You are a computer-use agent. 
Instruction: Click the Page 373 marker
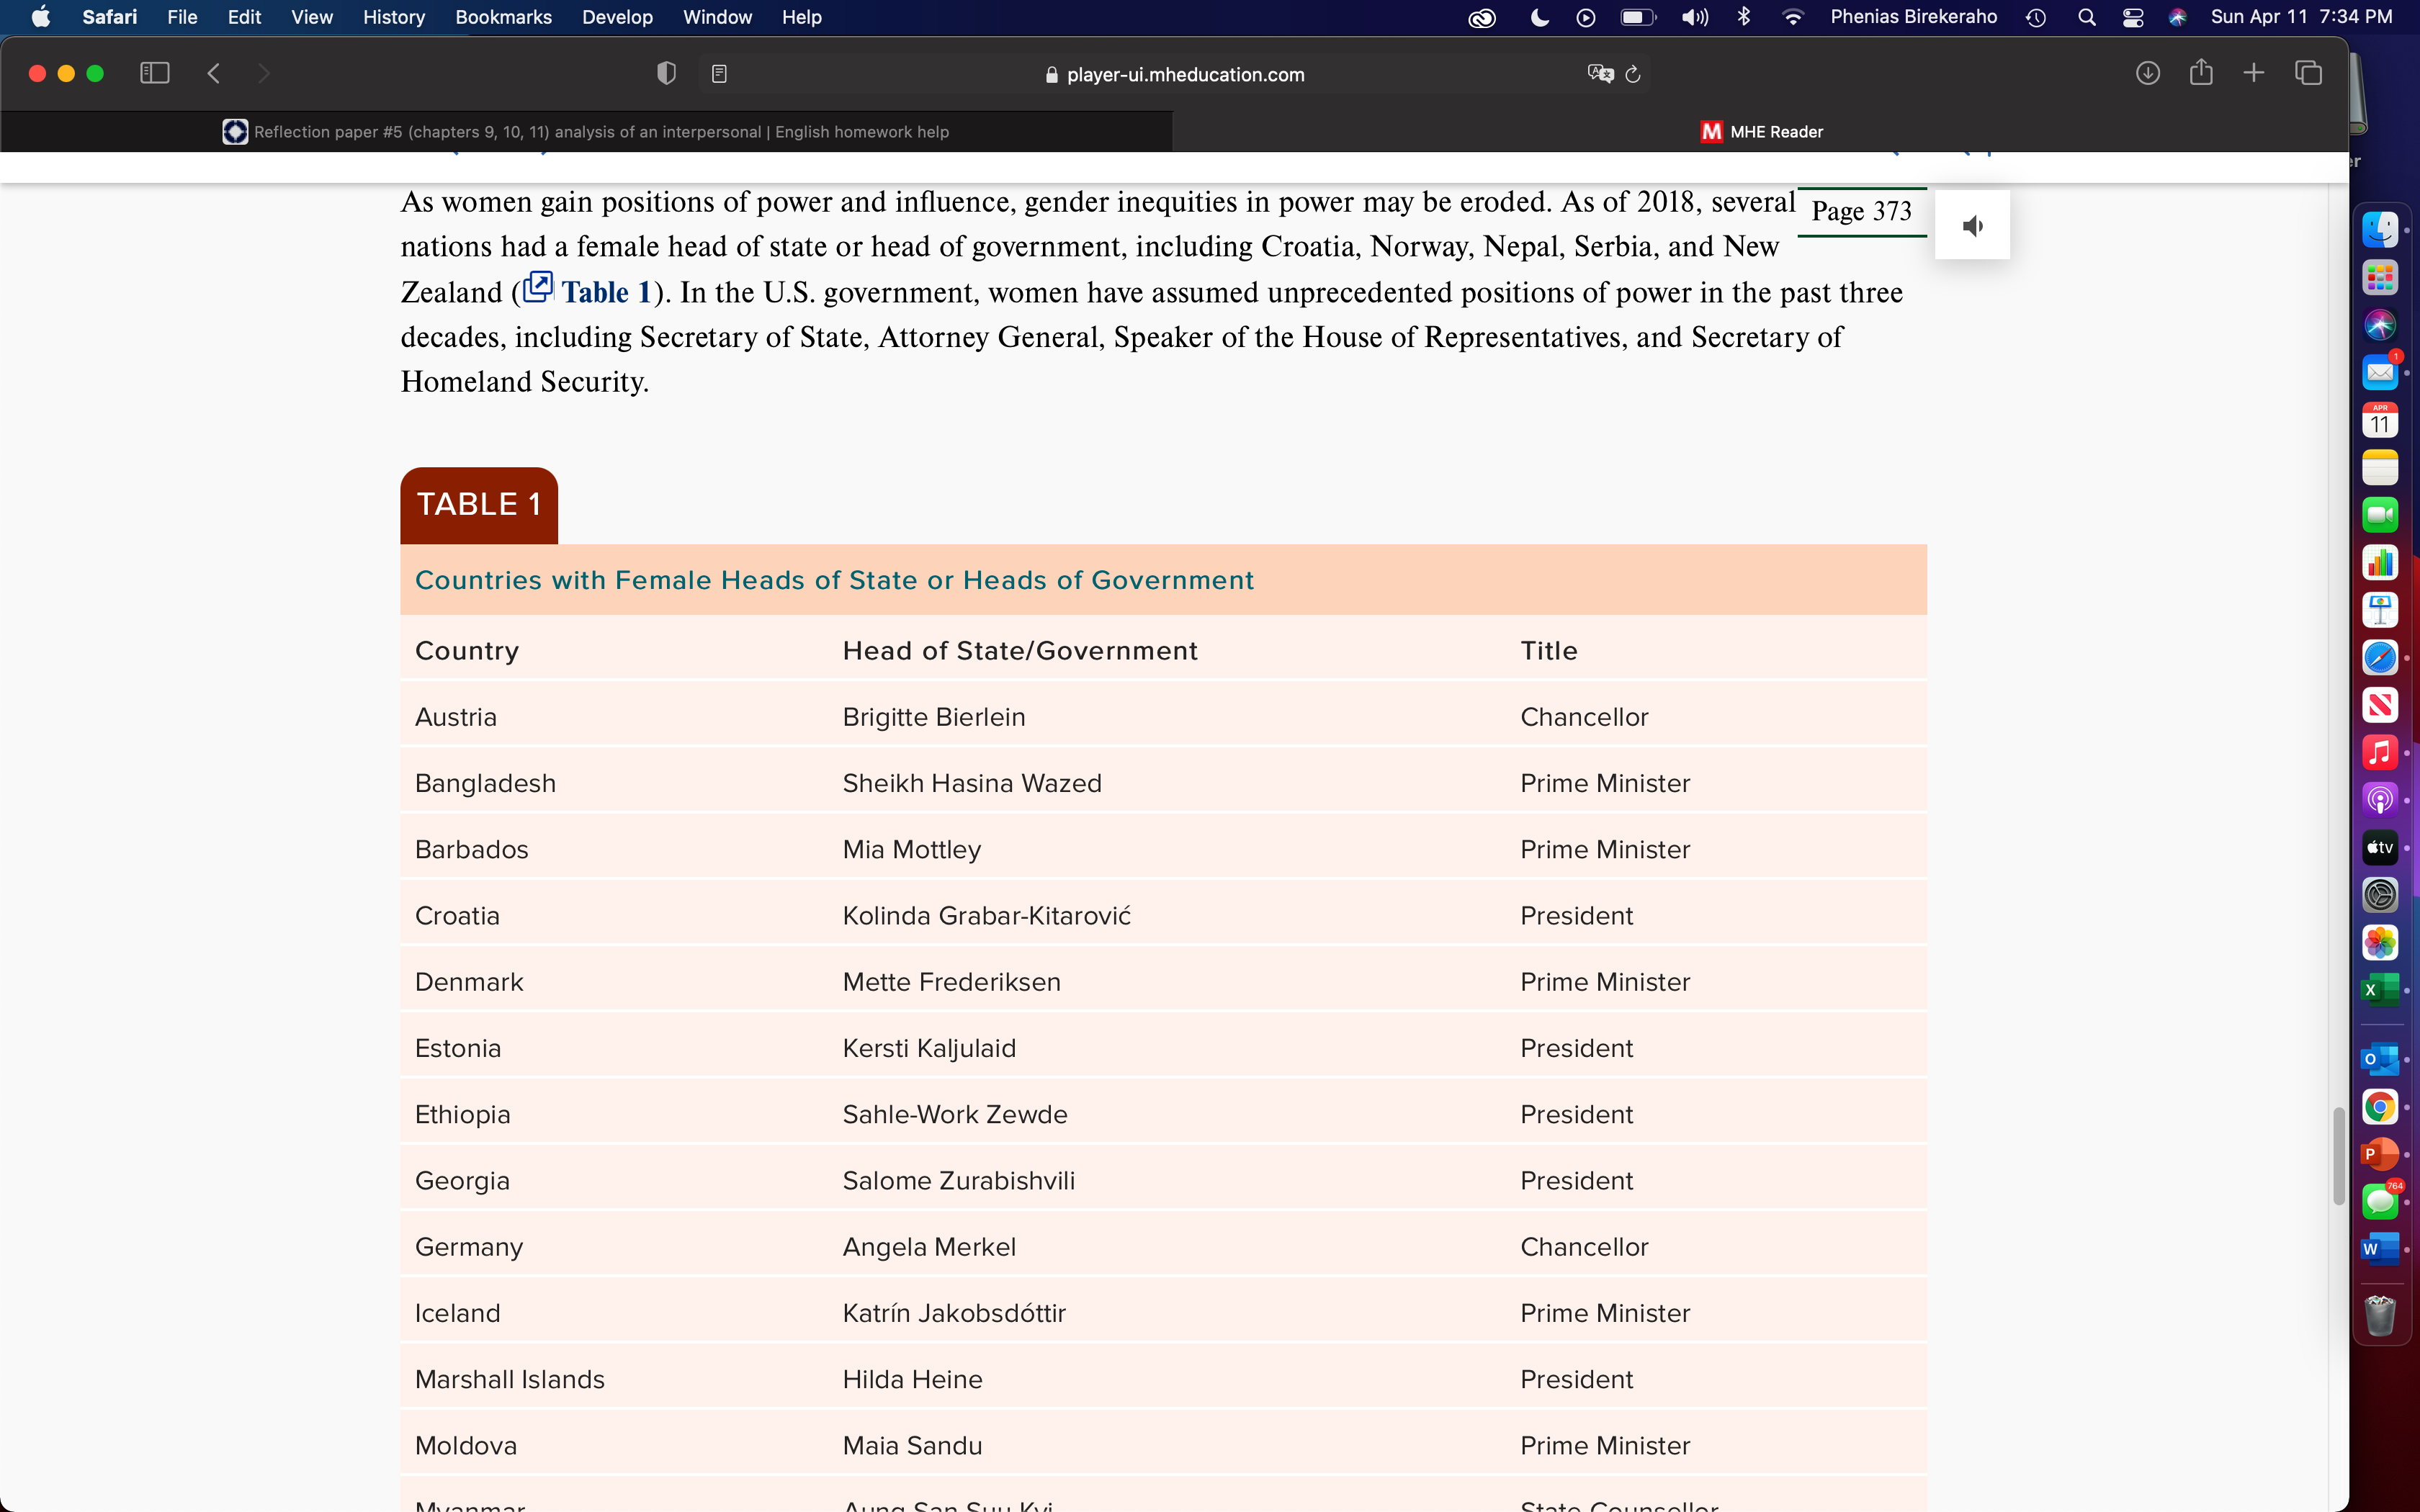click(1861, 211)
